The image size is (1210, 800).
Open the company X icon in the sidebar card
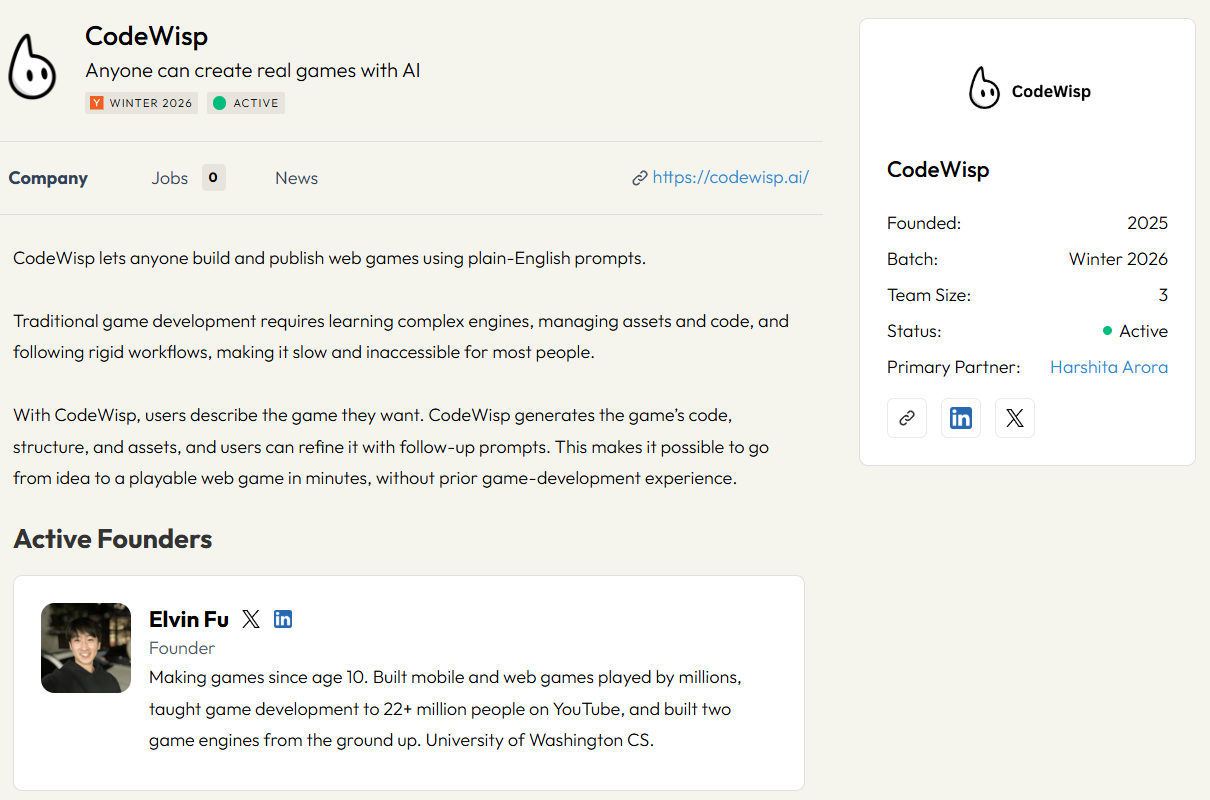pyautogui.click(x=1015, y=418)
